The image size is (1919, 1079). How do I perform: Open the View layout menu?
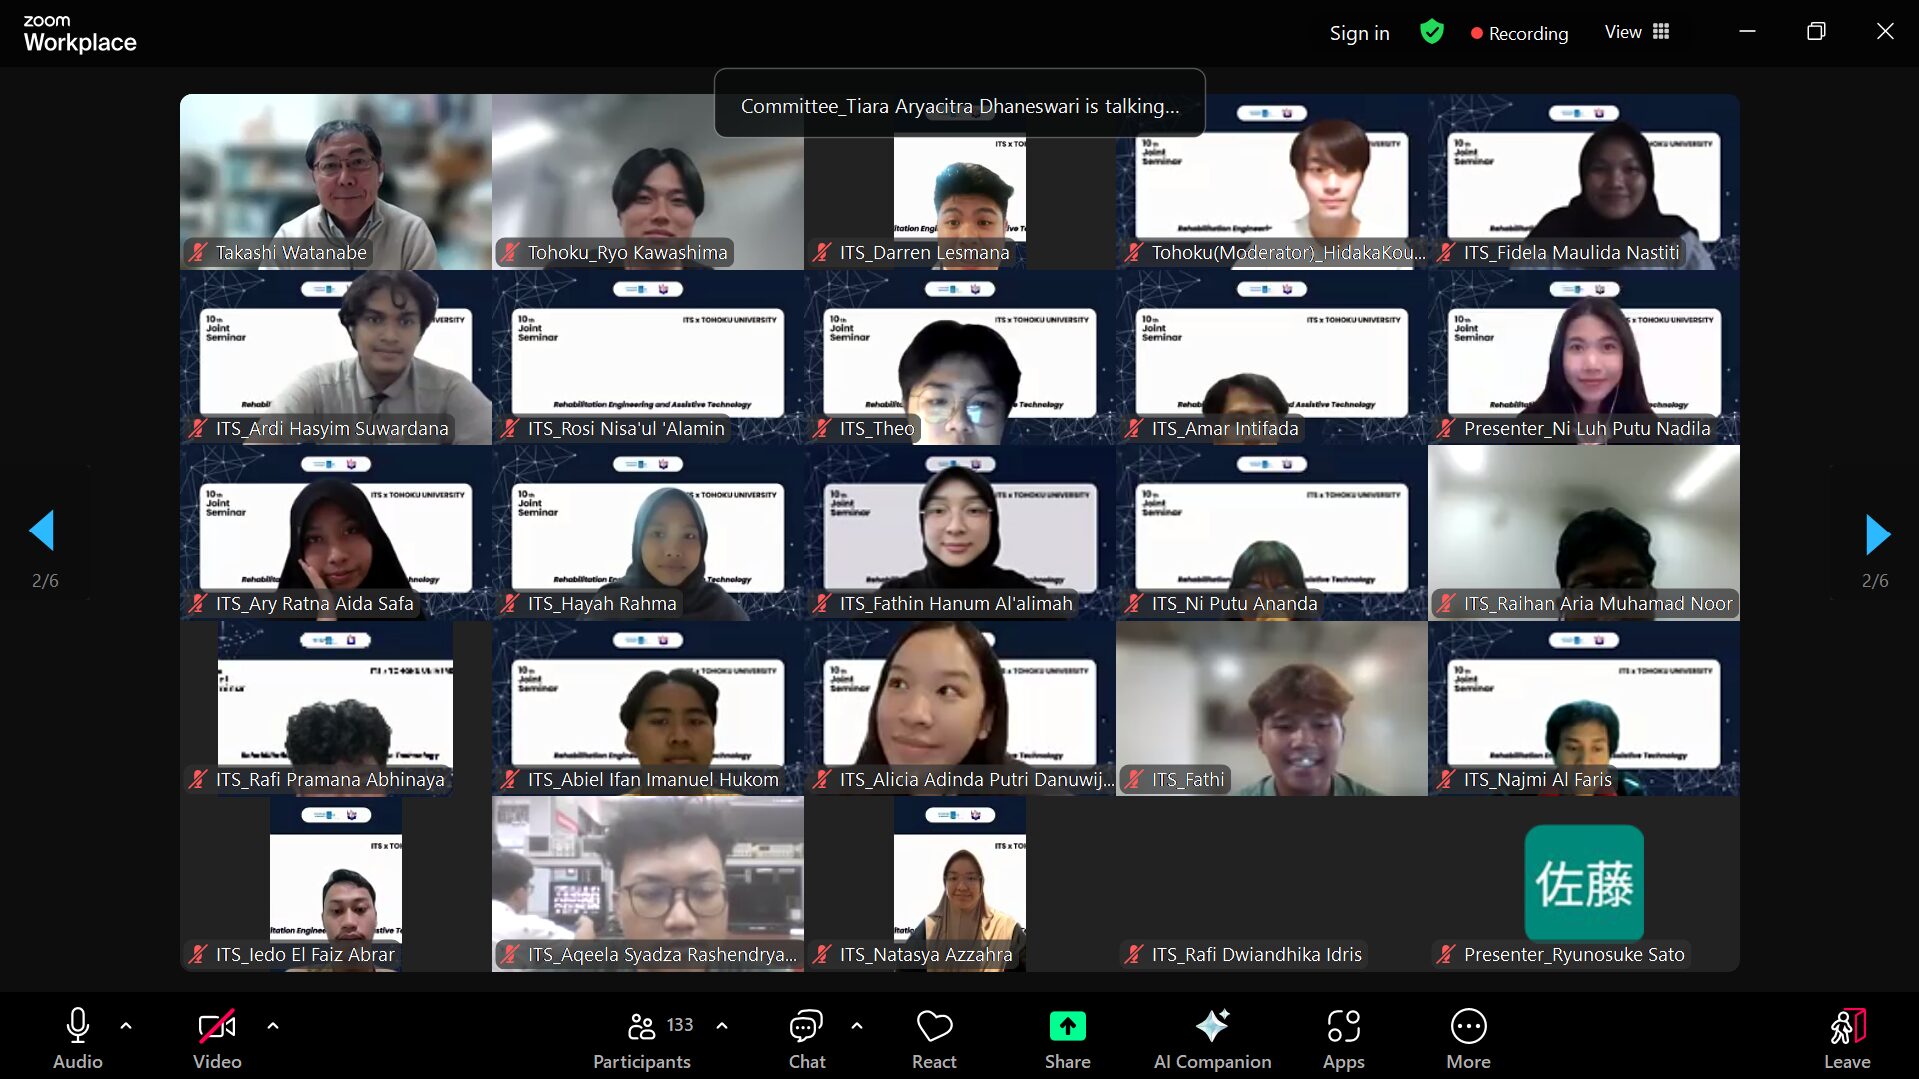(x=1637, y=32)
